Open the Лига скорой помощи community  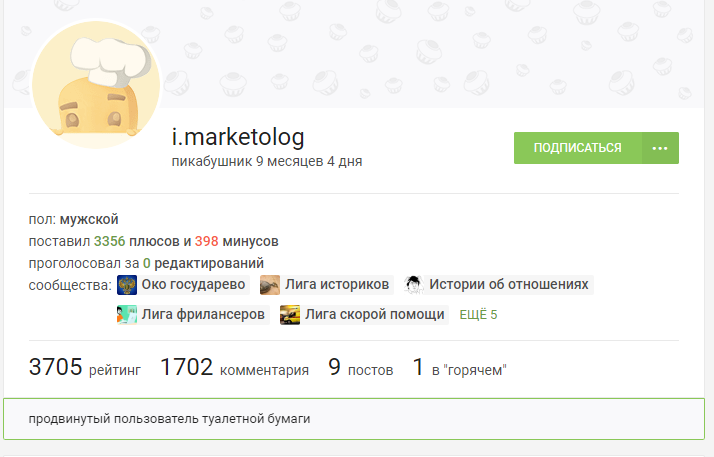point(375,315)
